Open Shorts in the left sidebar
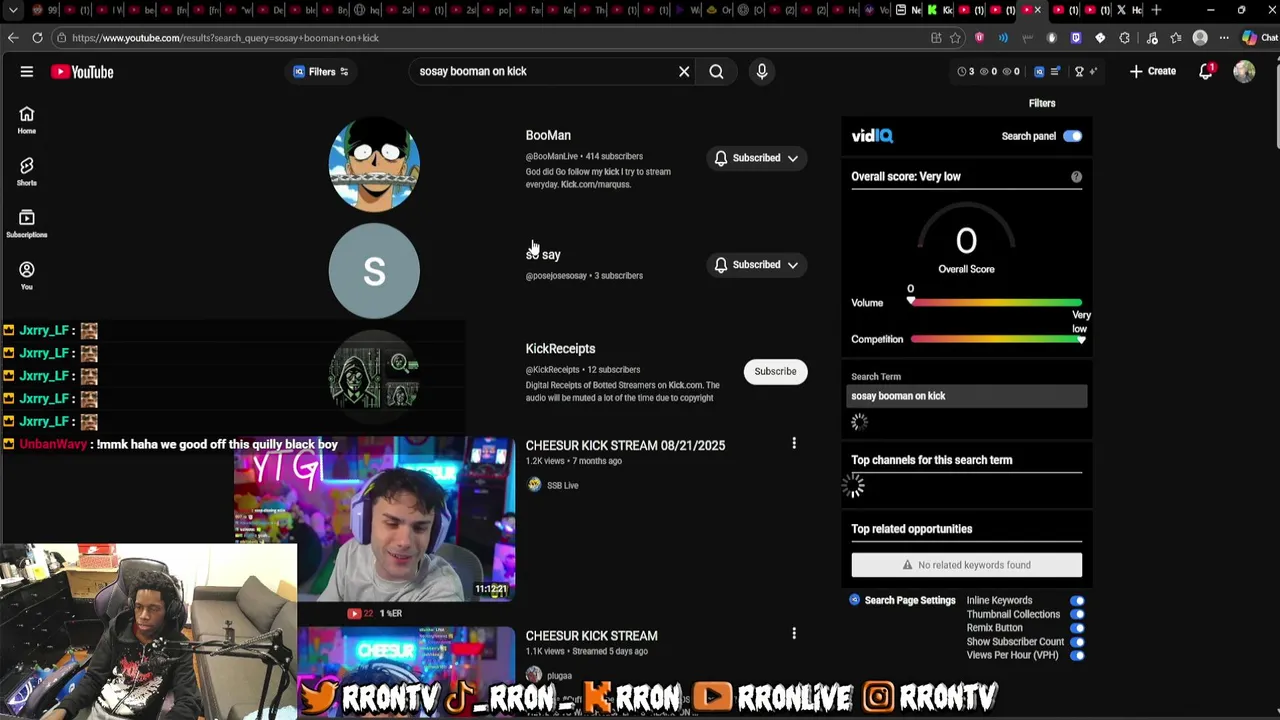This screenshot has width=1280, height=720. pyautogui.click(x=27, y=172)
